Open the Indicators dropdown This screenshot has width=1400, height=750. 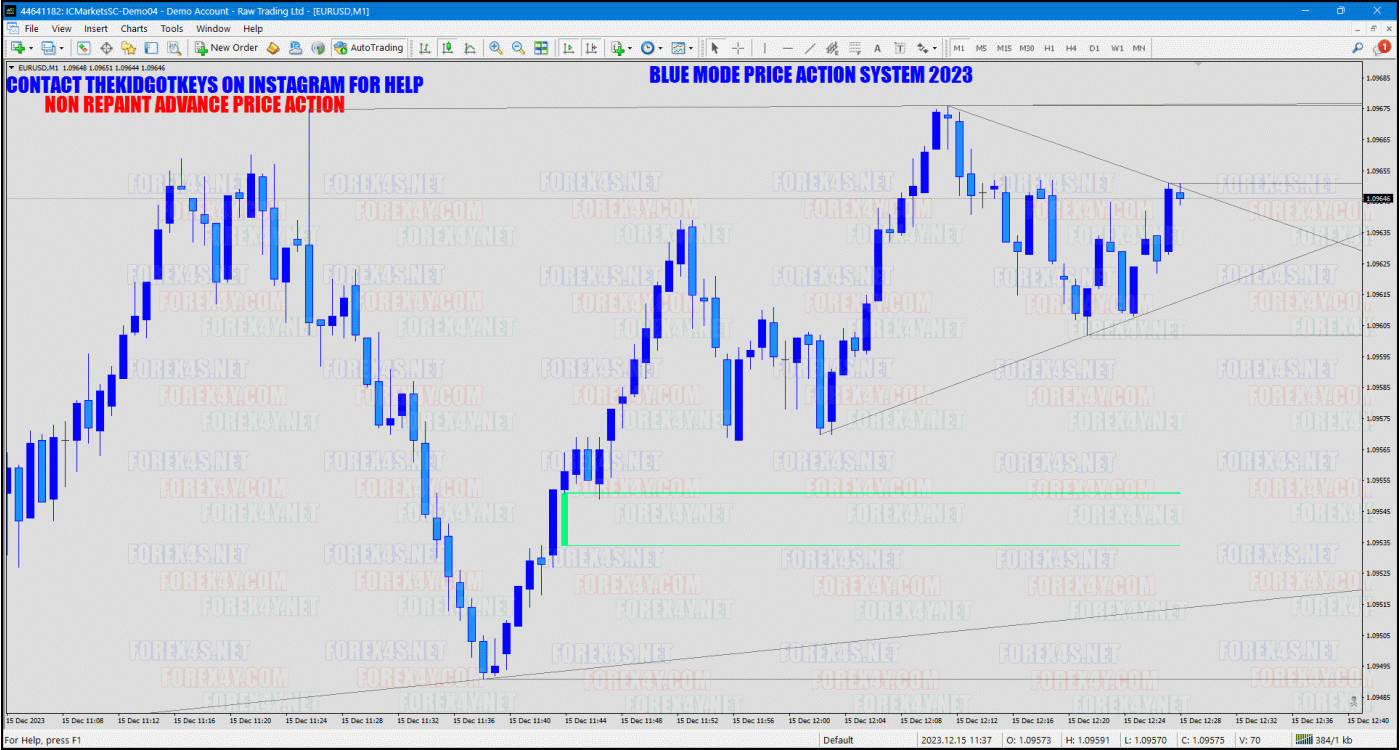pos(629,47)
